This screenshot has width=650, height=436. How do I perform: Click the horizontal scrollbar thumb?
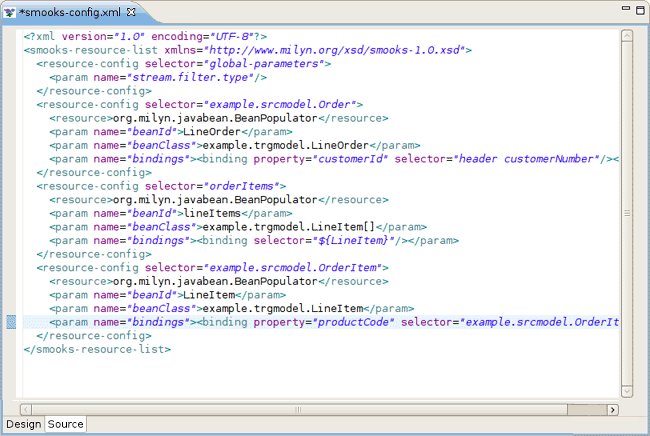coord(299,409)
